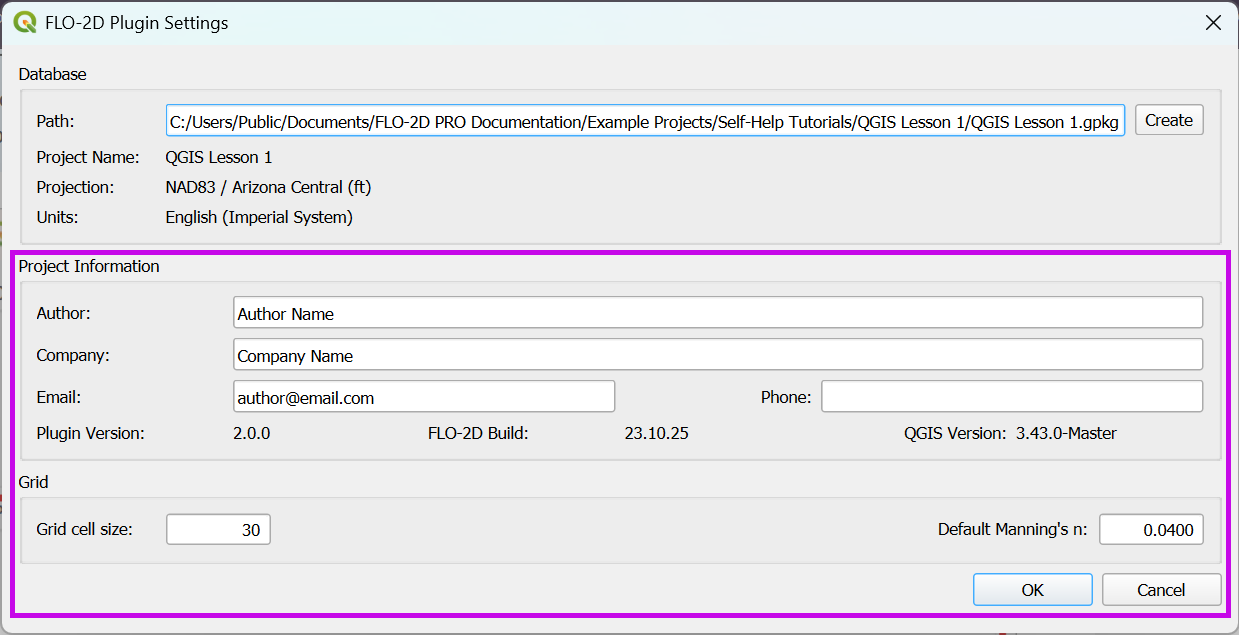Click the Project Information group heading
Image resolution: width=1239 pixels, height=635 pixels.
pyautogui.click(x=89, y=266)
